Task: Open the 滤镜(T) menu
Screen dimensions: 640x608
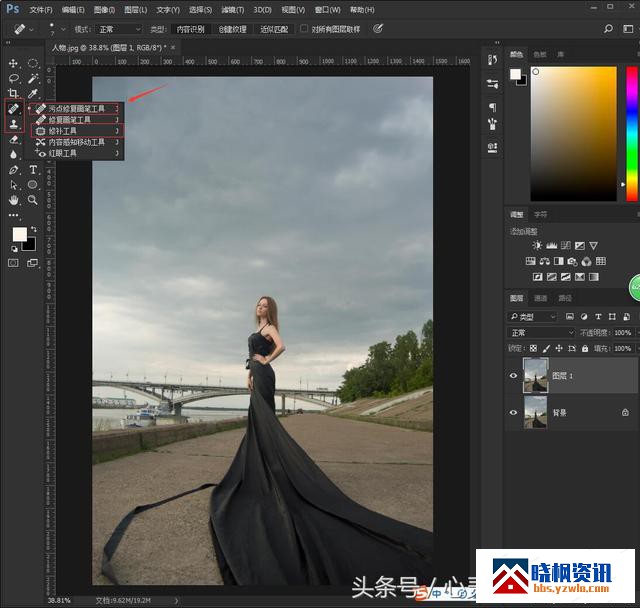Action: click(232, 9)
